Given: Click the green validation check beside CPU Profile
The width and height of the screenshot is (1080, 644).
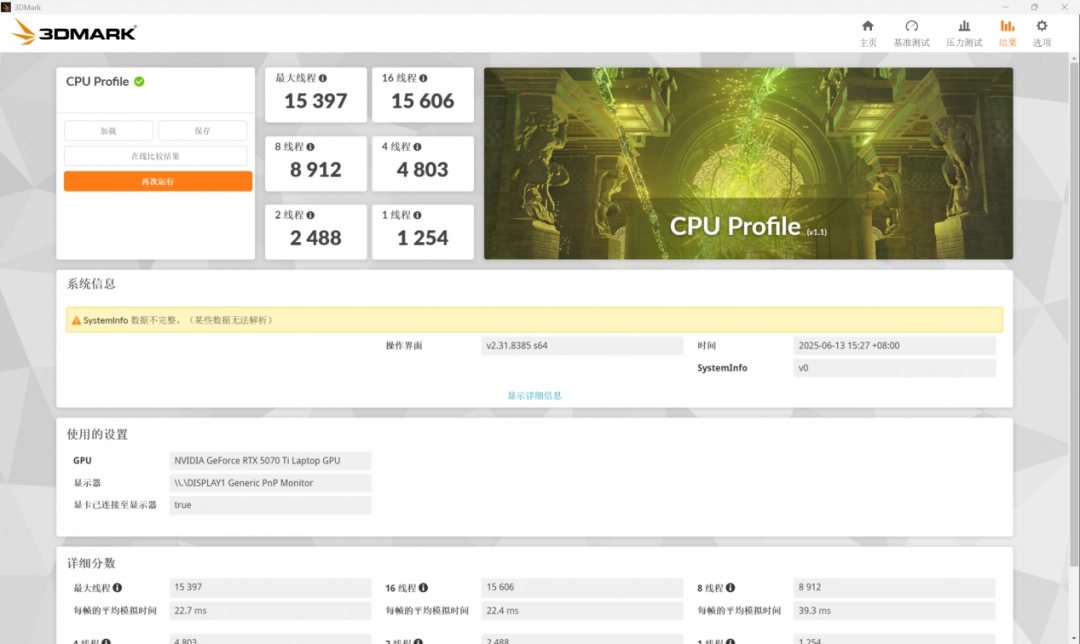Looking at the screenshot, I should [x=139, y=81].
